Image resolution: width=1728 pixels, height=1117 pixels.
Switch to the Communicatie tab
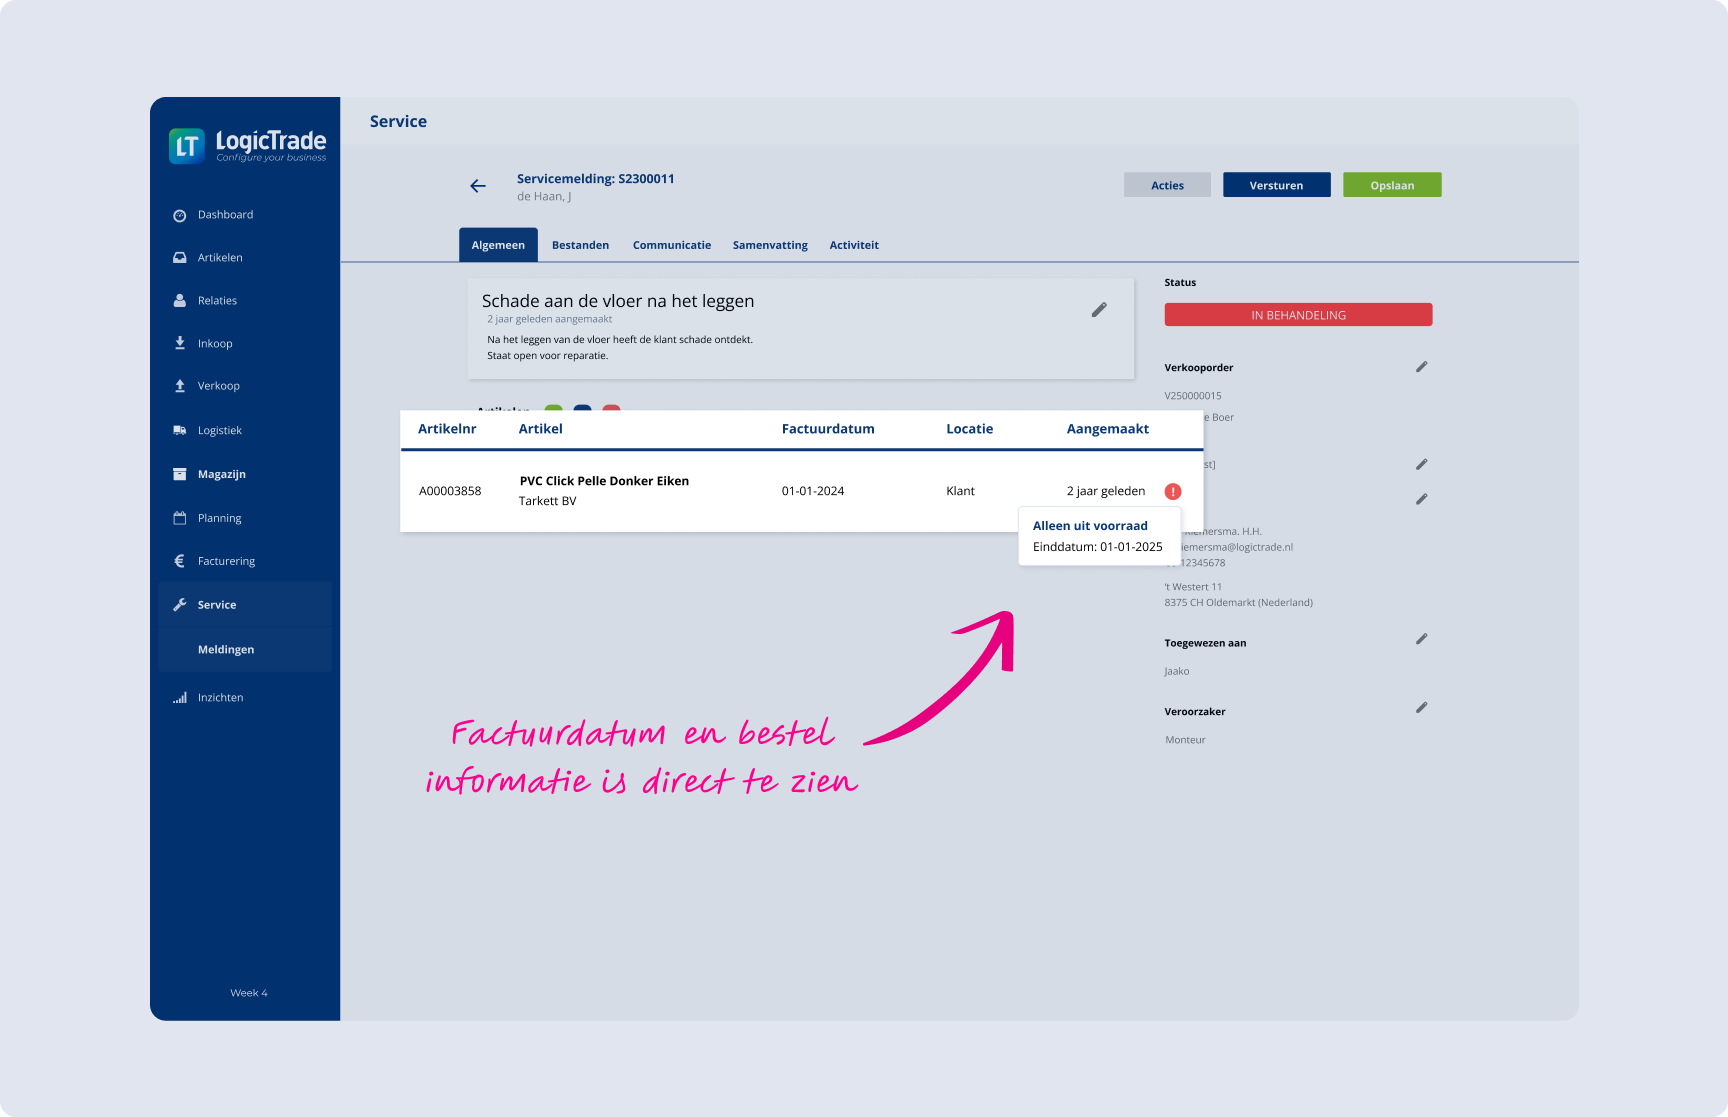click(x=671, y=245)
